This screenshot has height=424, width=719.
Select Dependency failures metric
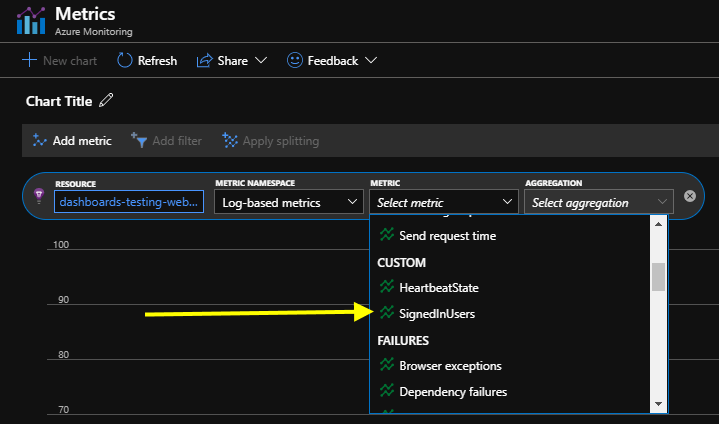pyautogui.click(x=453, y=392)
